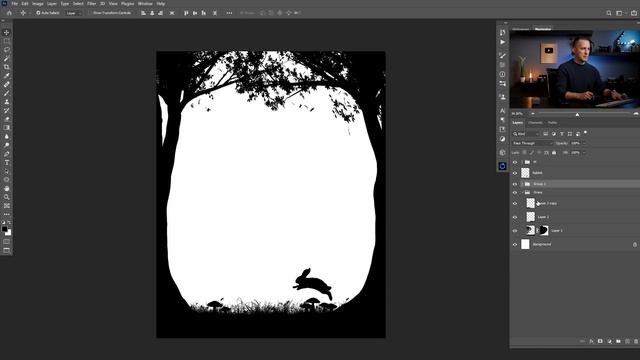Open the Edit Toolbar three-dots menu

[7, 214]
